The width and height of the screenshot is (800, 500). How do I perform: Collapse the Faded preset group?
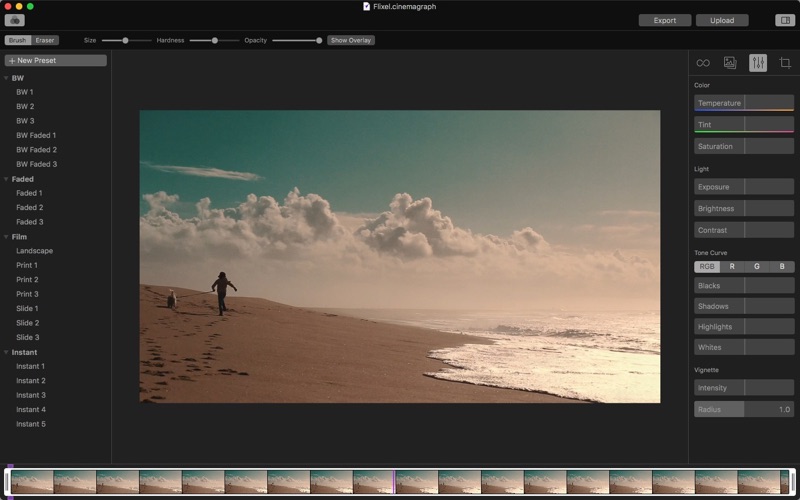click(6, 179)
